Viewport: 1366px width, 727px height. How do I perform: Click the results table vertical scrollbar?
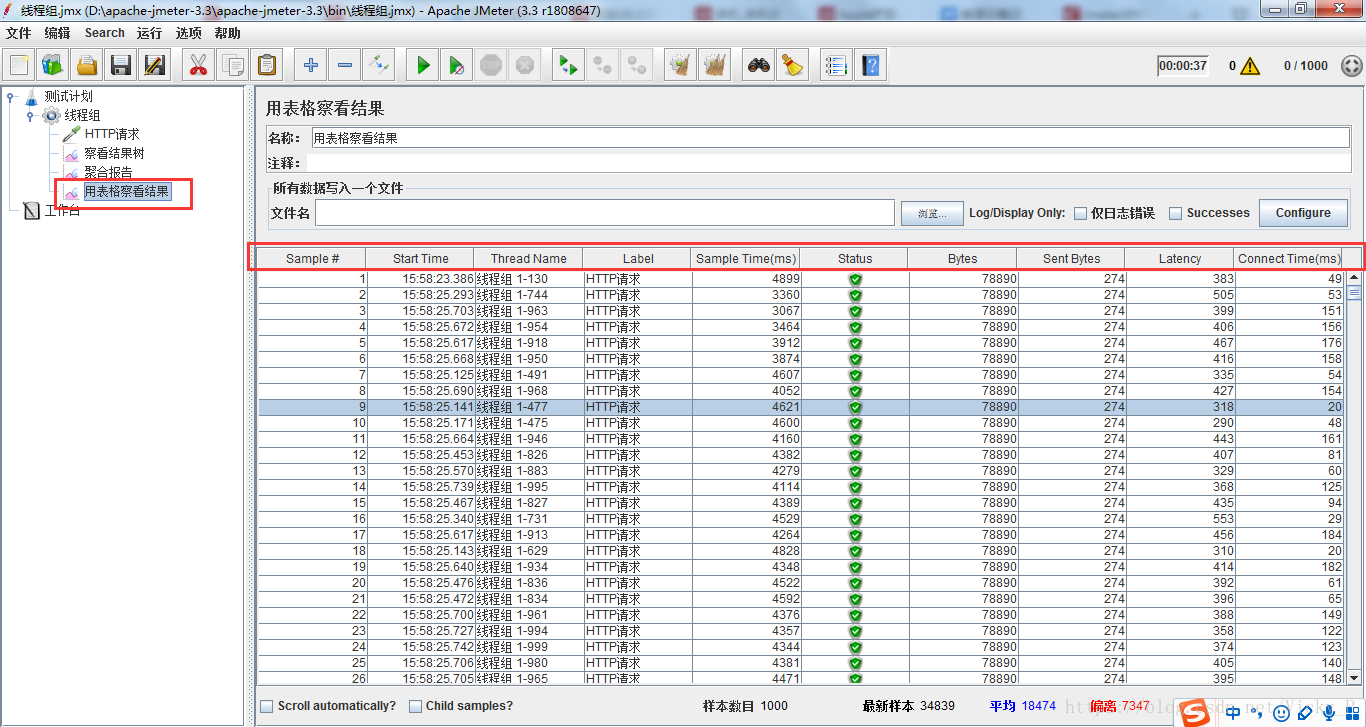pos(1354,480)
